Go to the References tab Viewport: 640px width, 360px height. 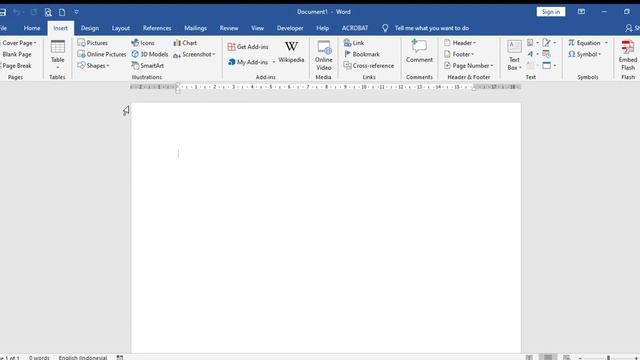pyautogui.click(x=157, y=28)
